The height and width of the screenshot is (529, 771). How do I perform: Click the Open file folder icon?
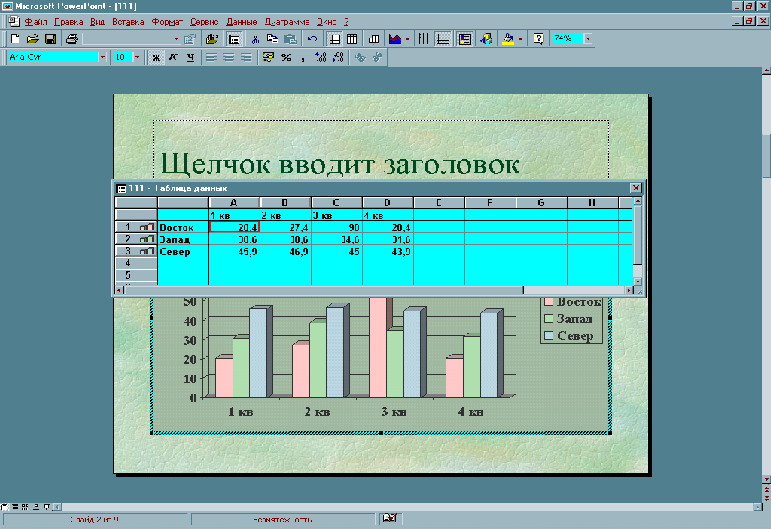point(32,39)
